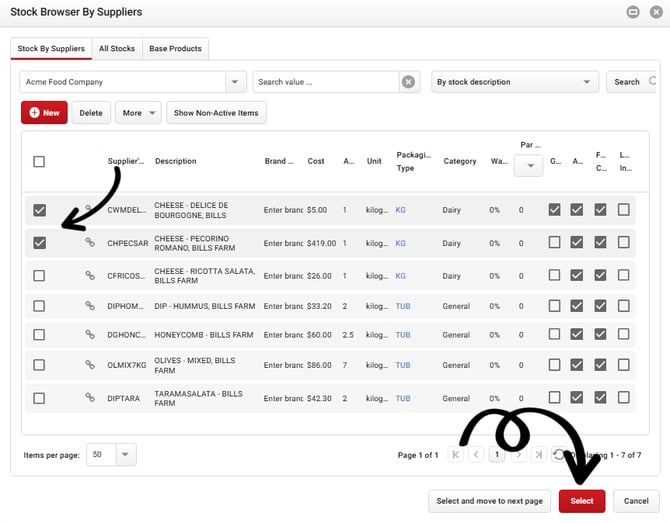The height and width of the screenshot is (523, 670).
Task: Click link icon beside TARAMASALATA row
Action: (90, 398)
